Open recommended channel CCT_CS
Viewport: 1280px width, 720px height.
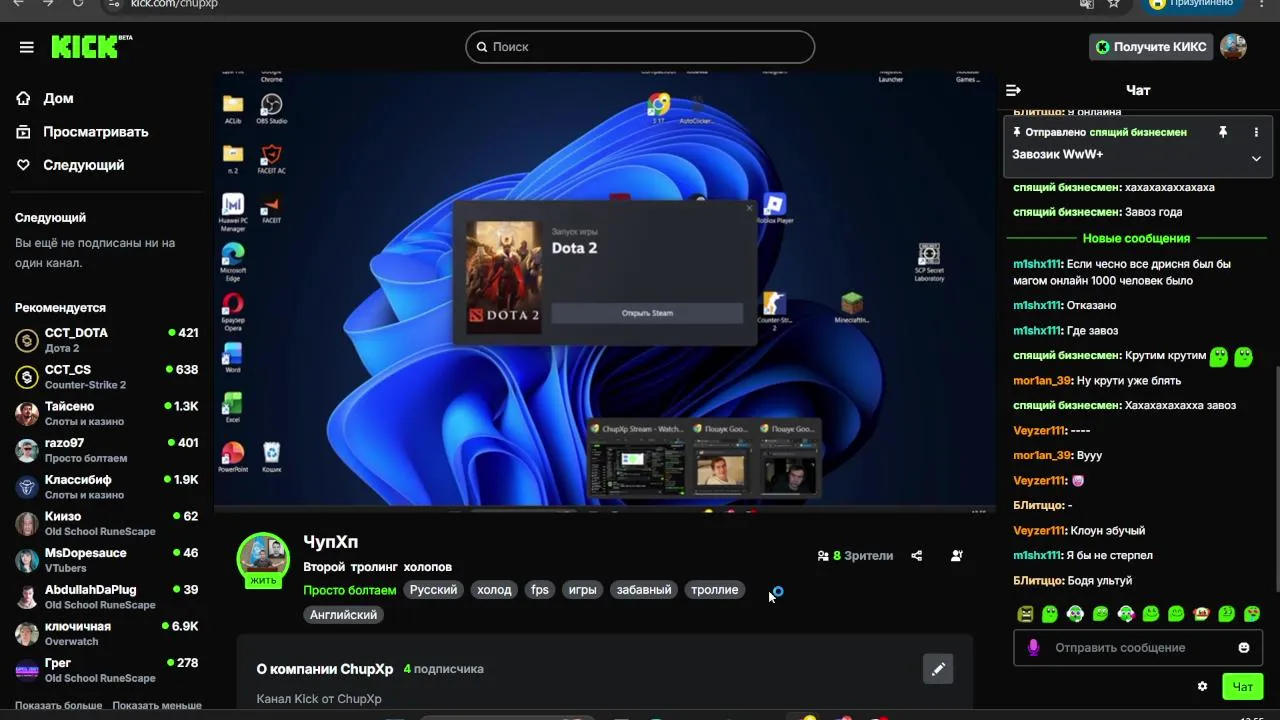click(x=107, y=377)
